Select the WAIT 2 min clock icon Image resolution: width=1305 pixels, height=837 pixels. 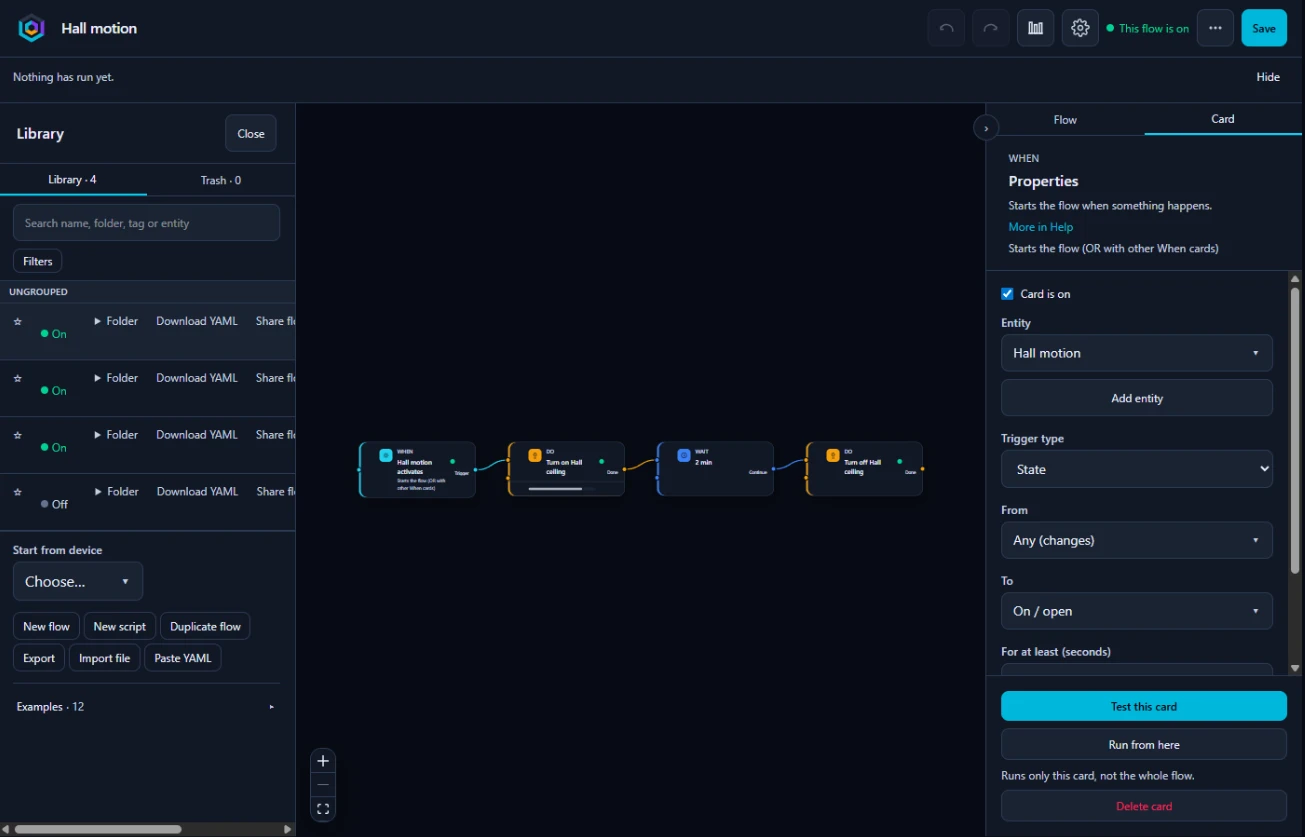point(684,455)
